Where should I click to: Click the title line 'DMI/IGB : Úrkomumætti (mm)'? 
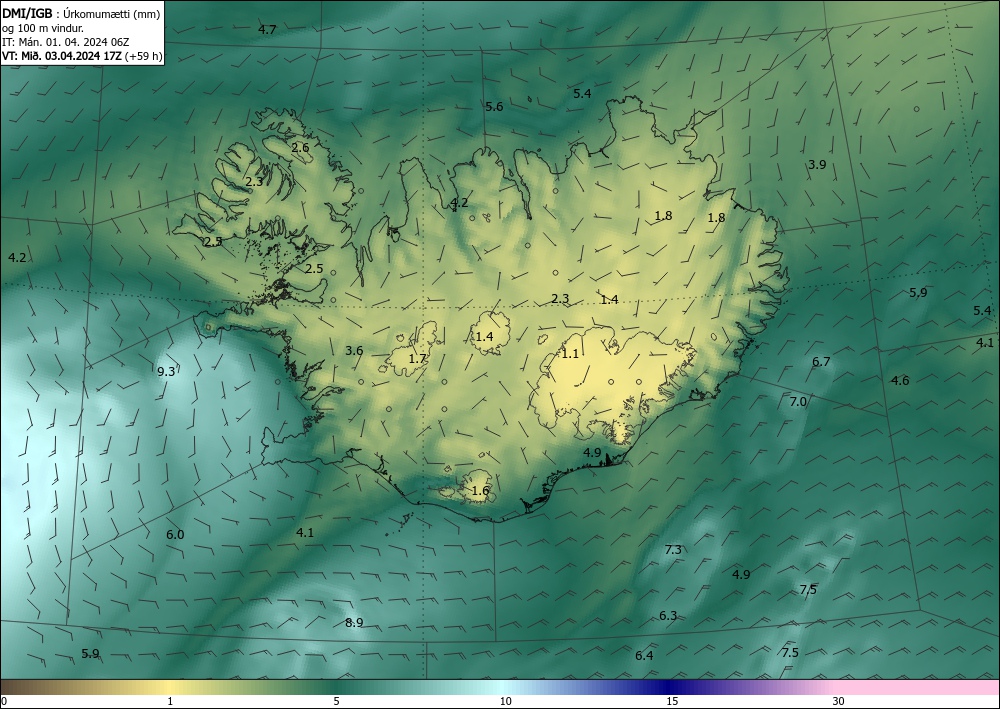(81, 13)
